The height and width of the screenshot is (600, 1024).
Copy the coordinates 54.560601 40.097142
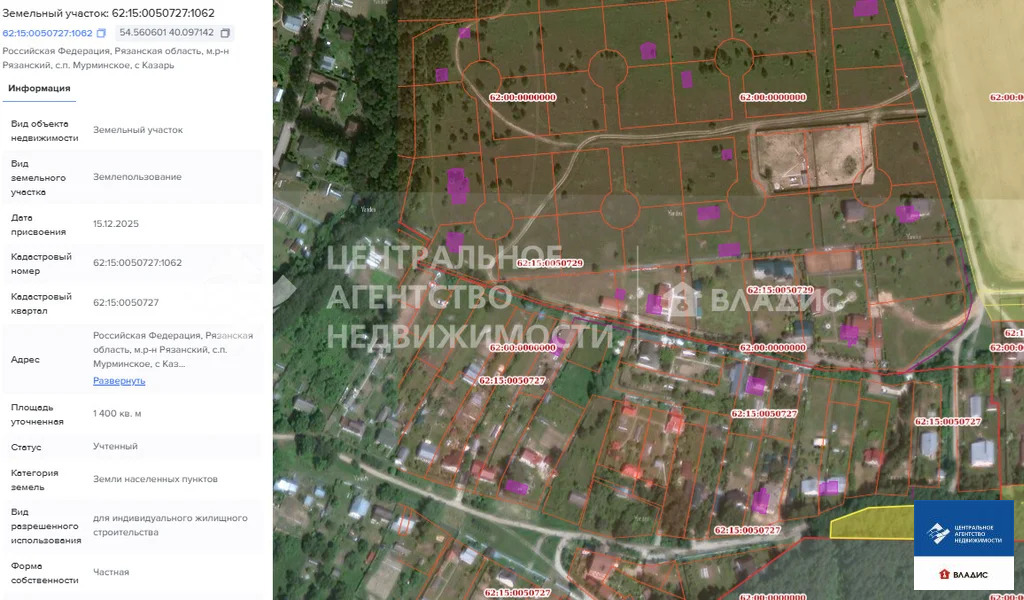point(225,33)
